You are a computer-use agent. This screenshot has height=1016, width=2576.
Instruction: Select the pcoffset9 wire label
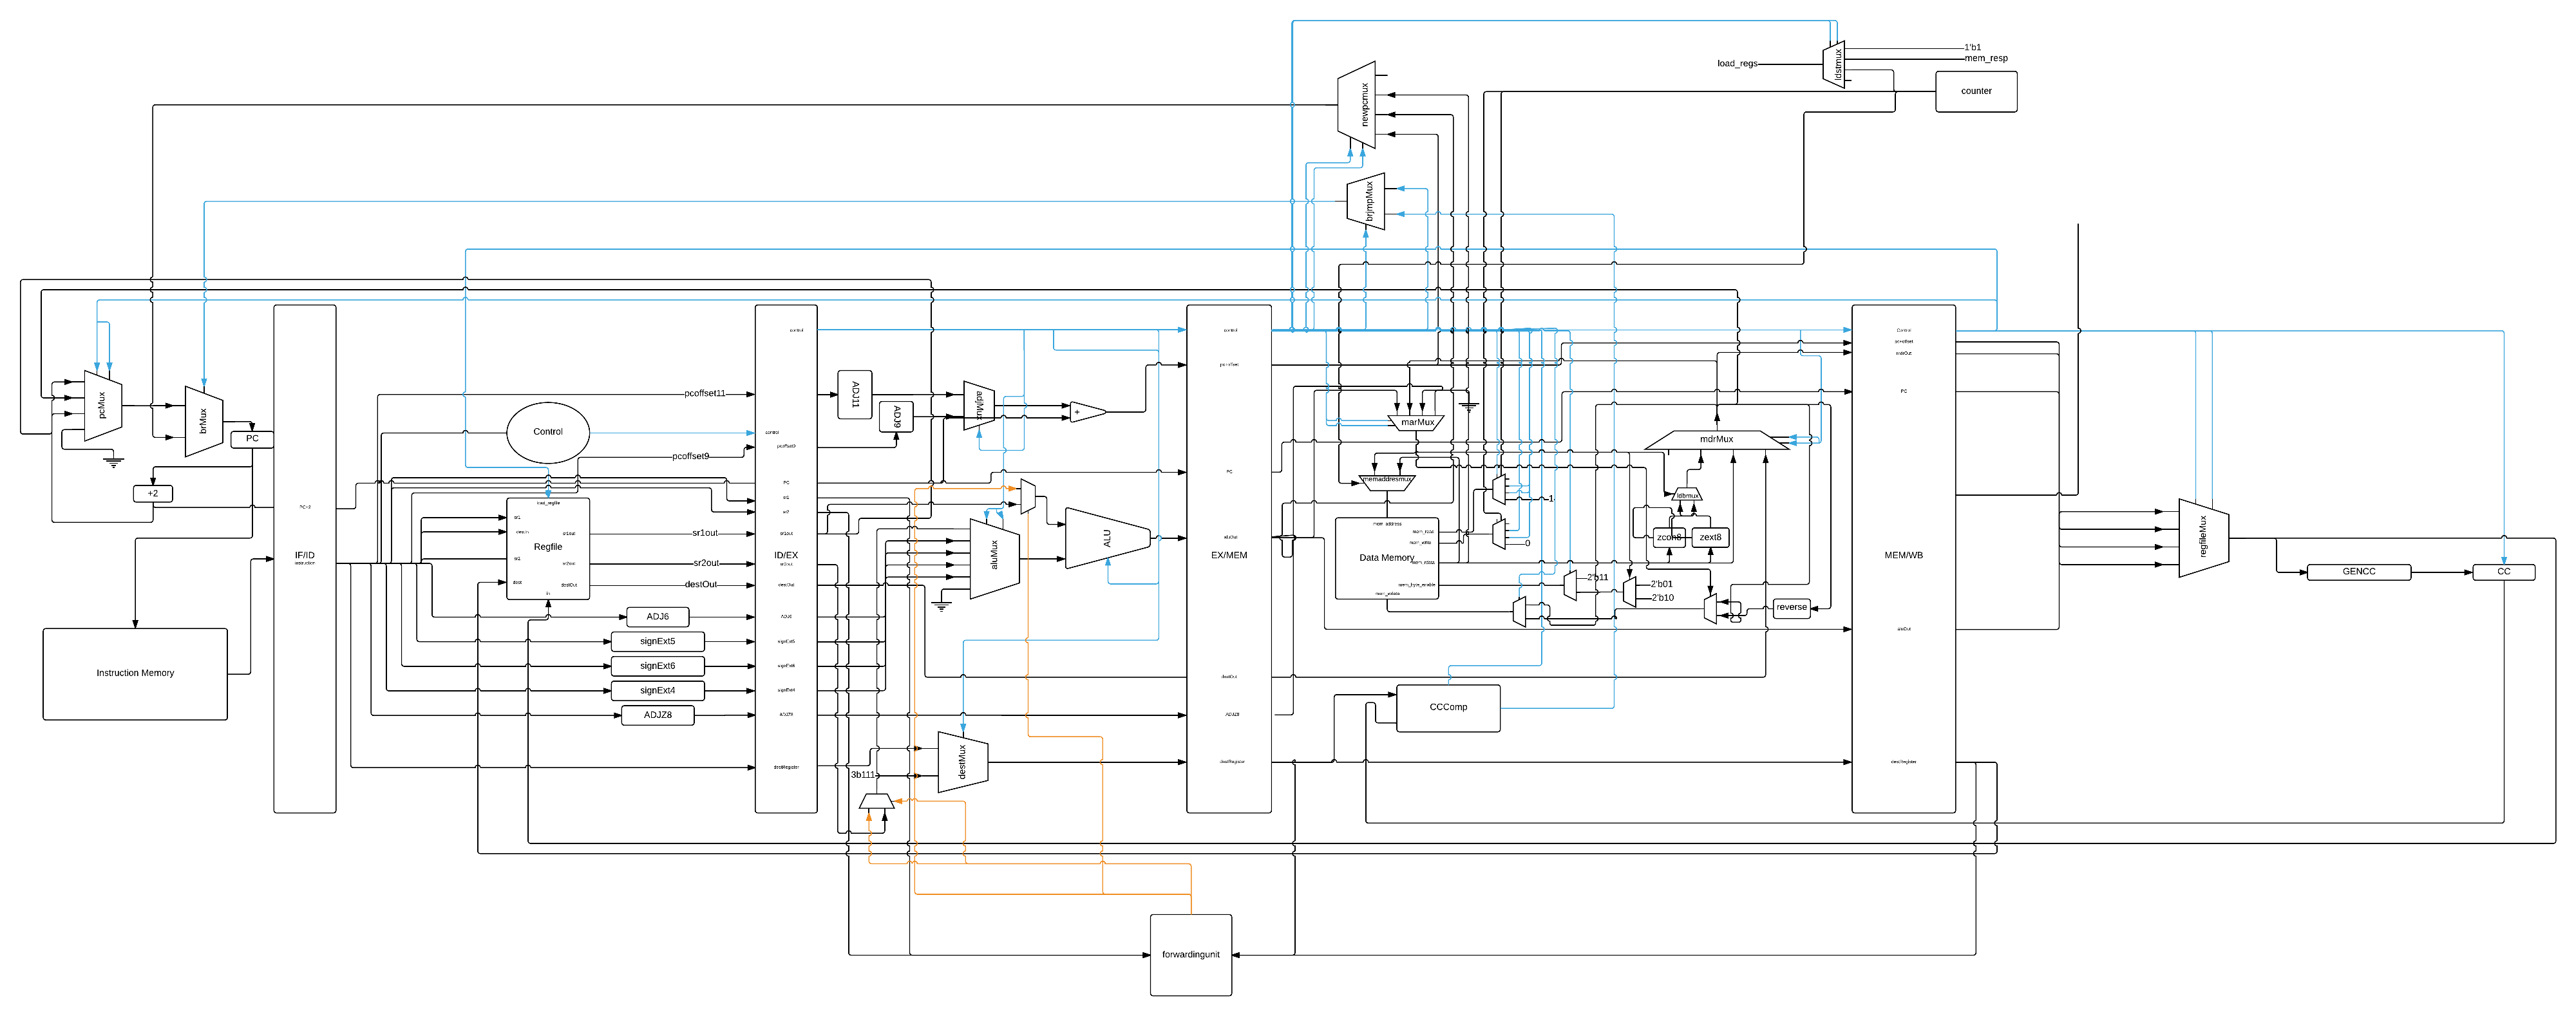[x=691, y=457]
